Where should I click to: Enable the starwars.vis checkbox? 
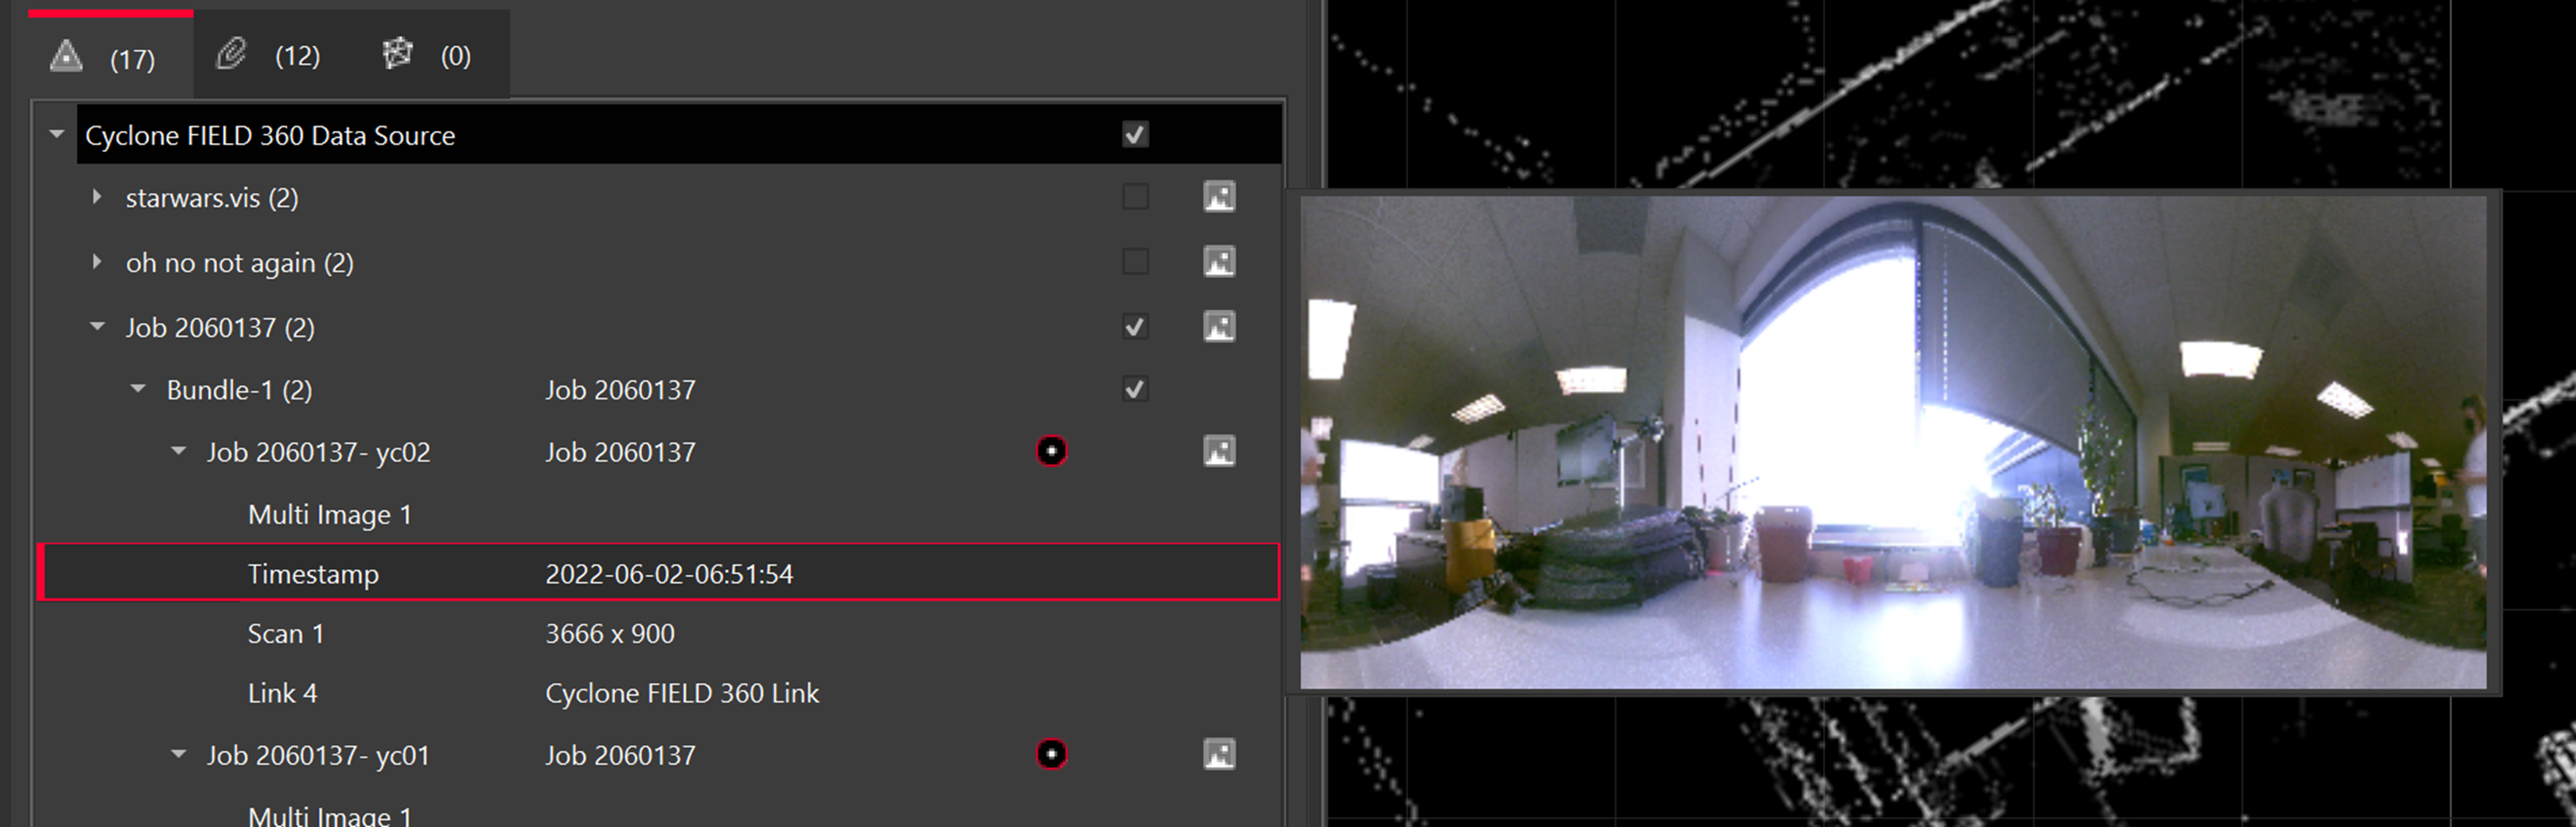[x=1135, y=197]
